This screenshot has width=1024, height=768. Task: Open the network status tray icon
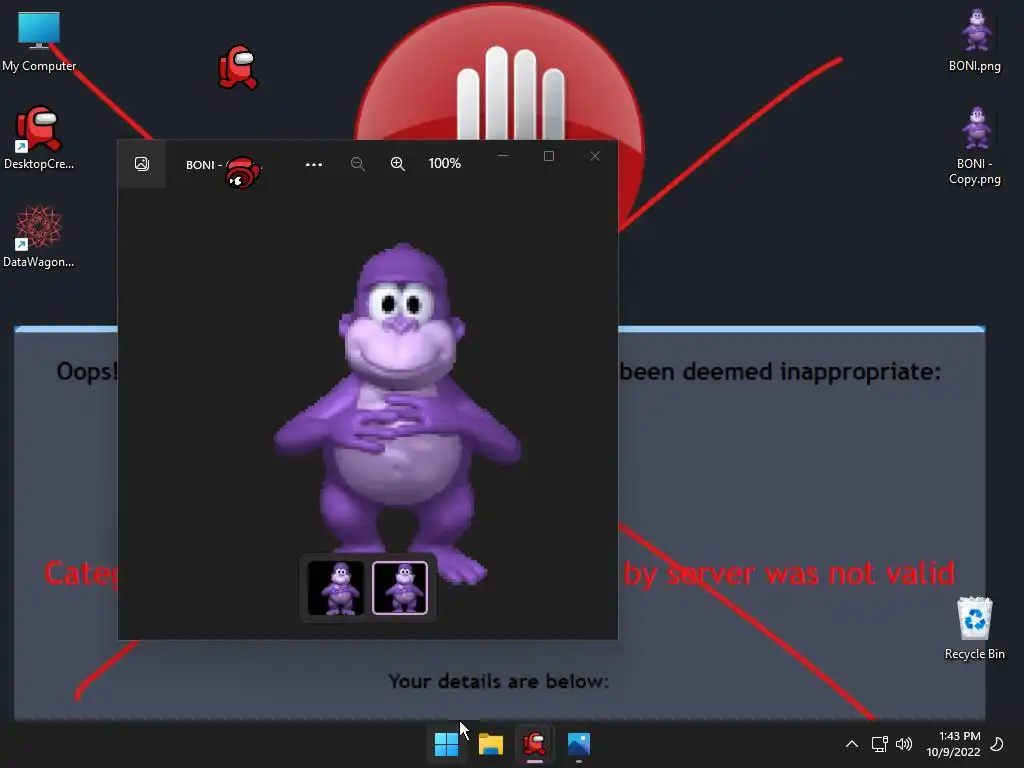click(x=879, y=744)
